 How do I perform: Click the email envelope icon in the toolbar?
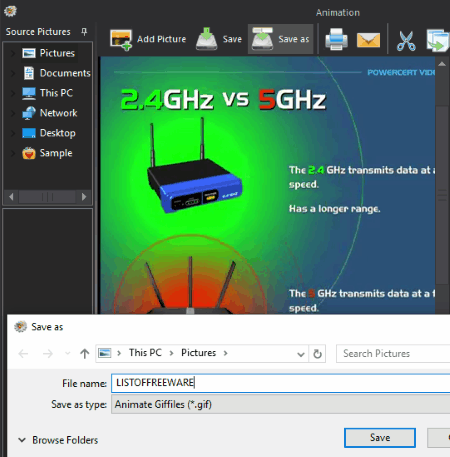368,40
